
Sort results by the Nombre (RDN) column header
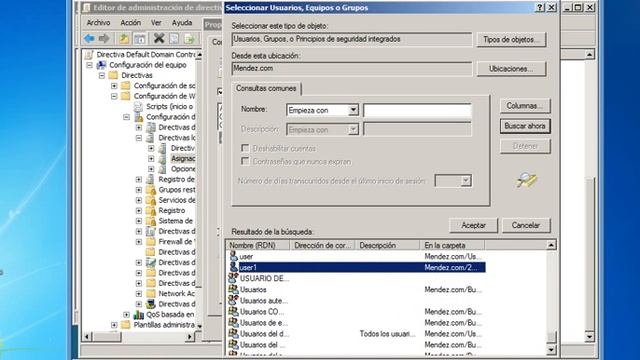258,245
